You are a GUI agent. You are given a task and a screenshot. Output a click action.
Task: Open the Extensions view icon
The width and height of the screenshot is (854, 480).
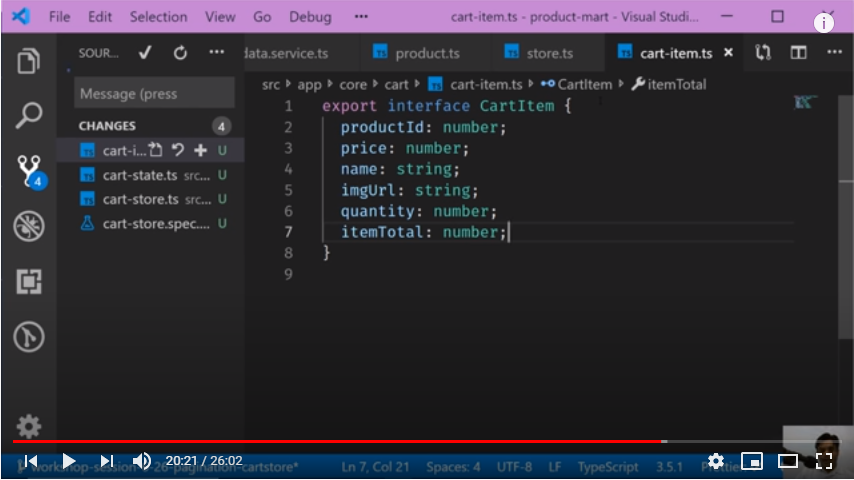pos(28,282)
